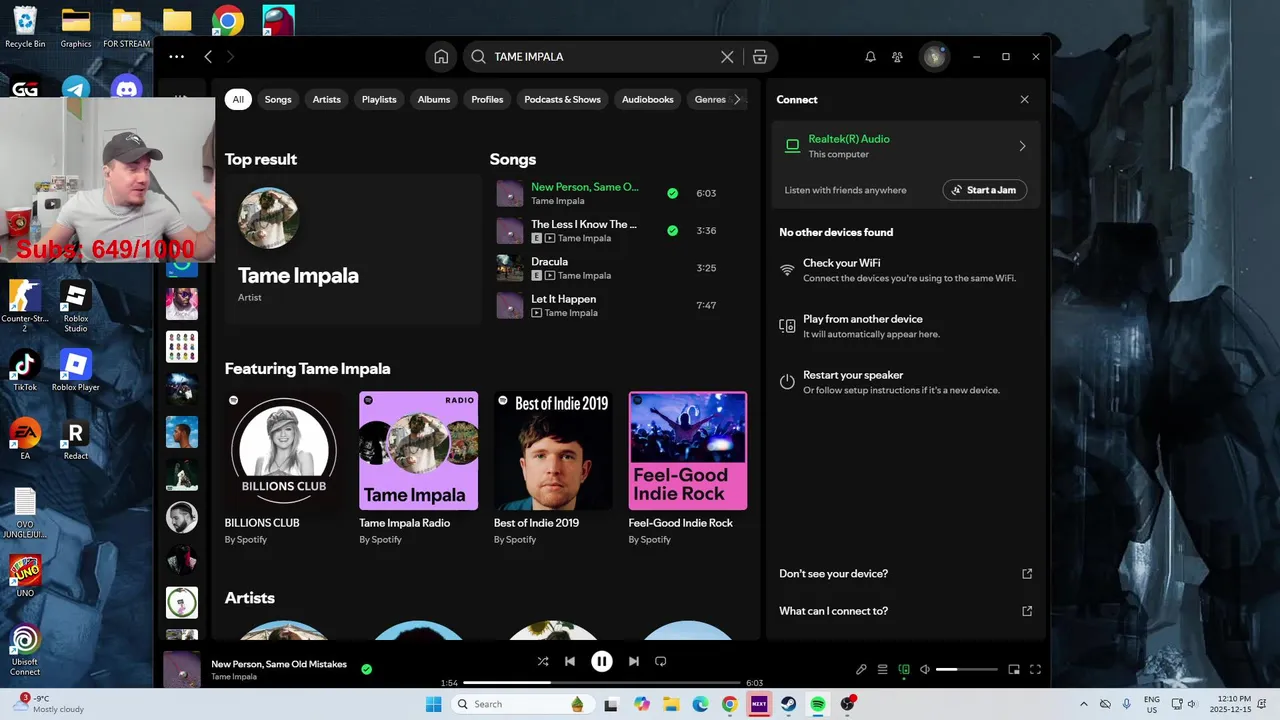The image size is (1280, 720).
Task: Open the TikTok desktop shortcut
Action: 25,370
